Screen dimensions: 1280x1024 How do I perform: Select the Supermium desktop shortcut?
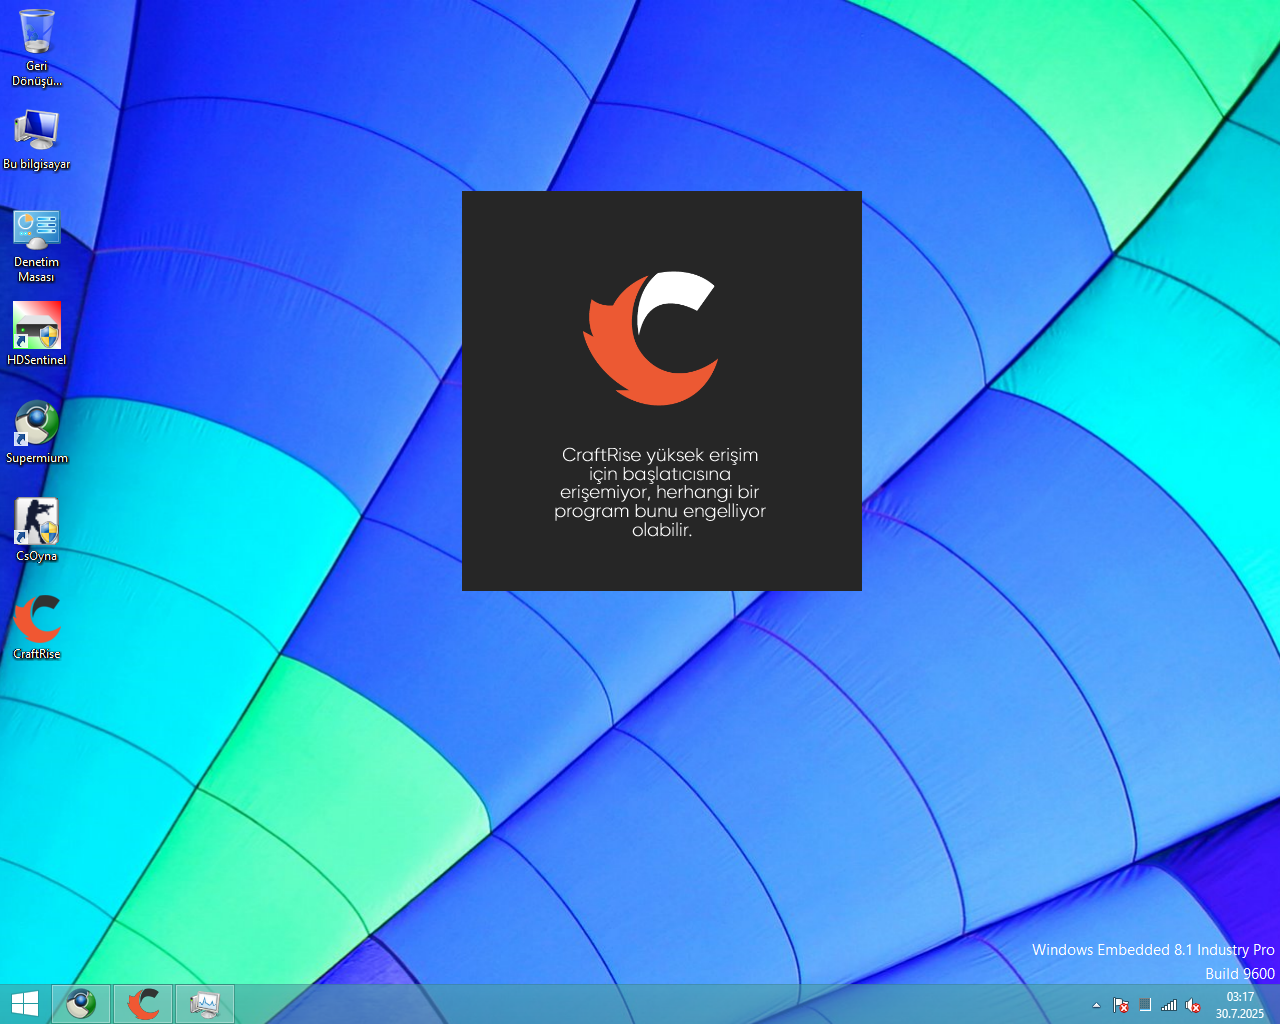(x=37, y=432)
